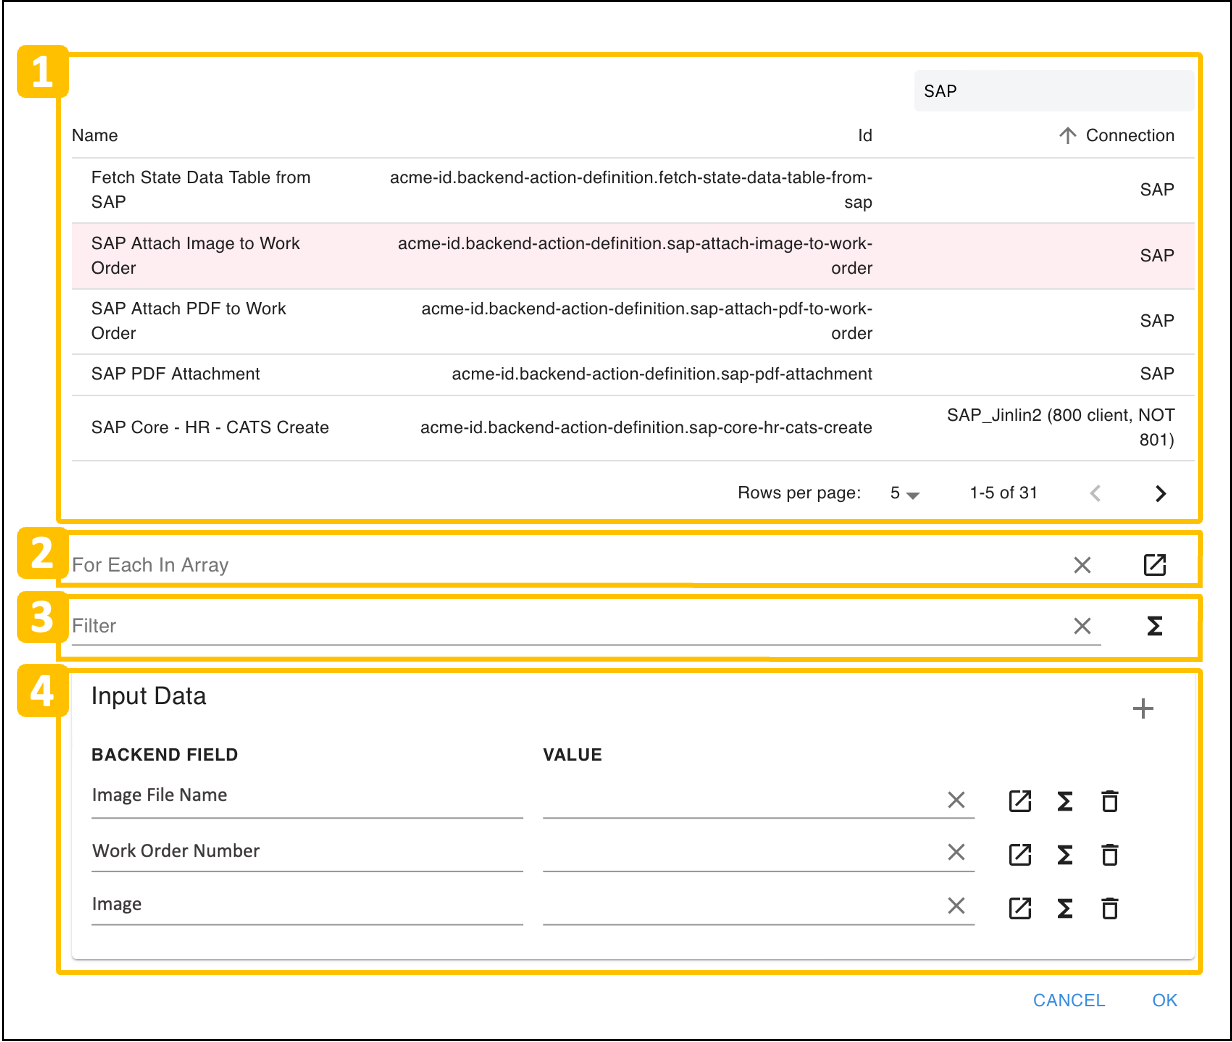This screenshot has width=1232, height=1042.
Task: Clear the Image File Name value
Action: (956, 800)
